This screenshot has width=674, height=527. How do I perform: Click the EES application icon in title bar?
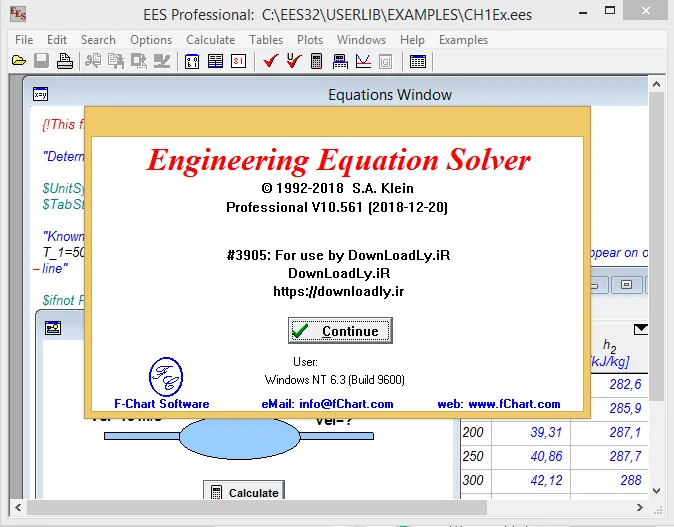18,14
